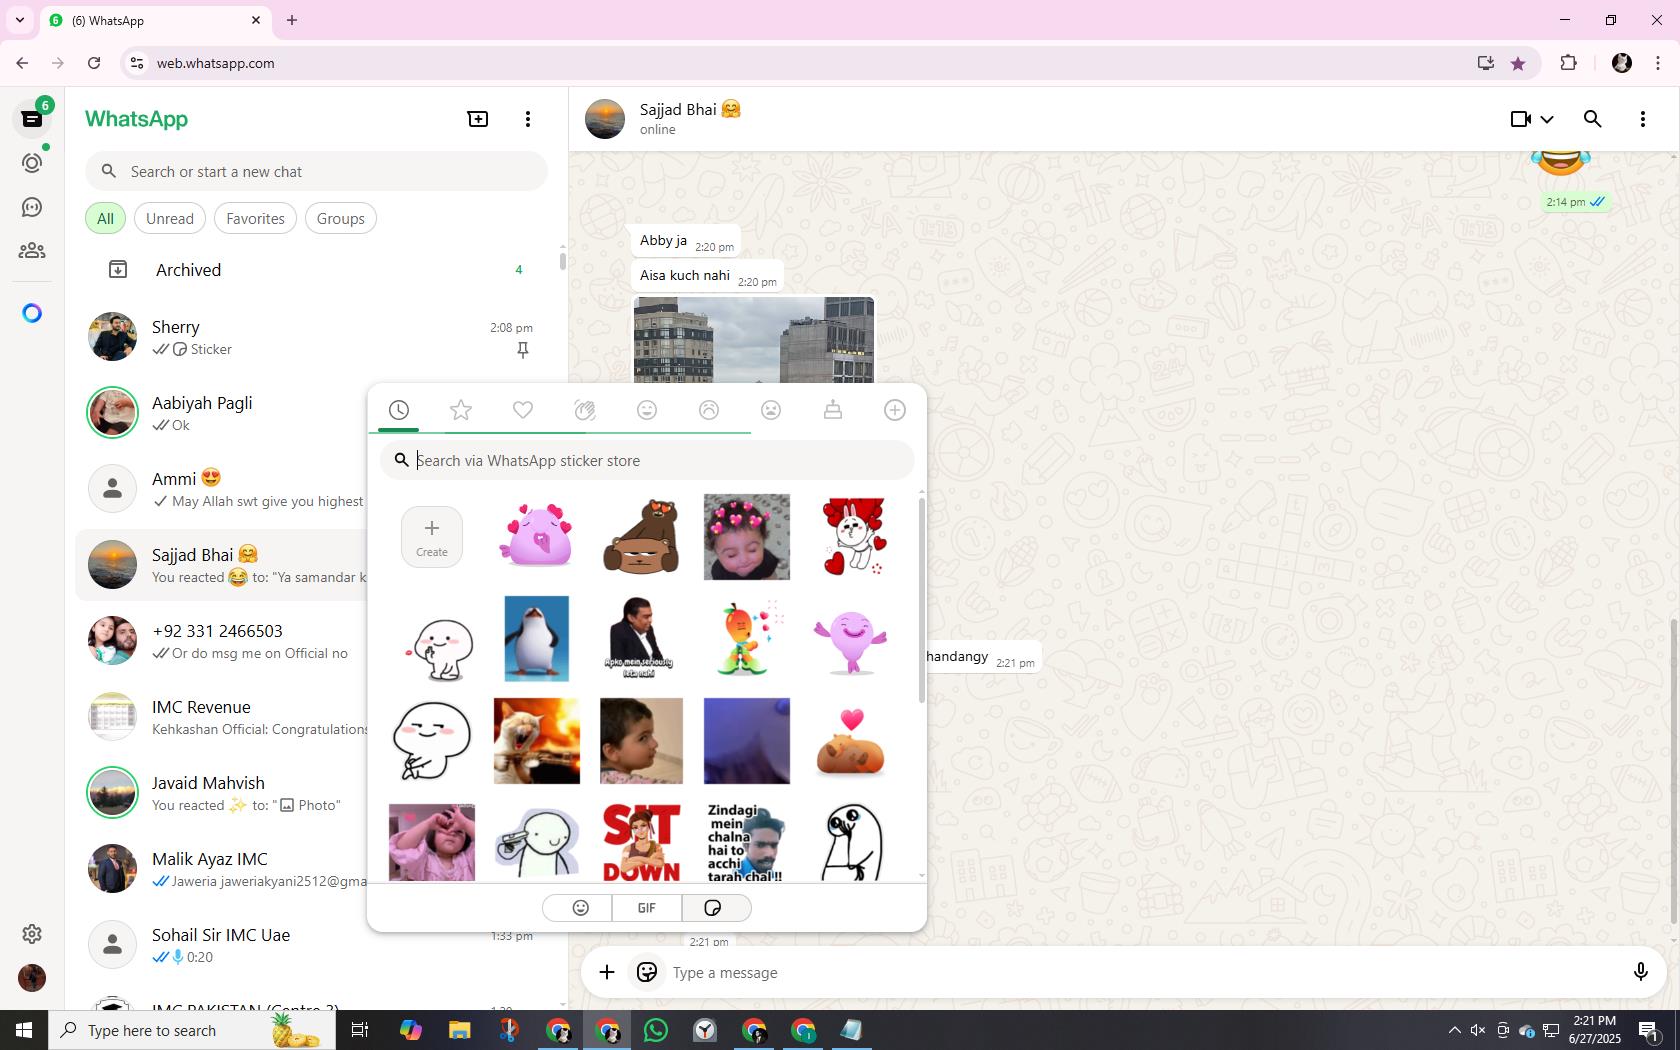Select the happy face stickers tab
This screenshot has width=1680, height=1050.
(x=647, y=410)
